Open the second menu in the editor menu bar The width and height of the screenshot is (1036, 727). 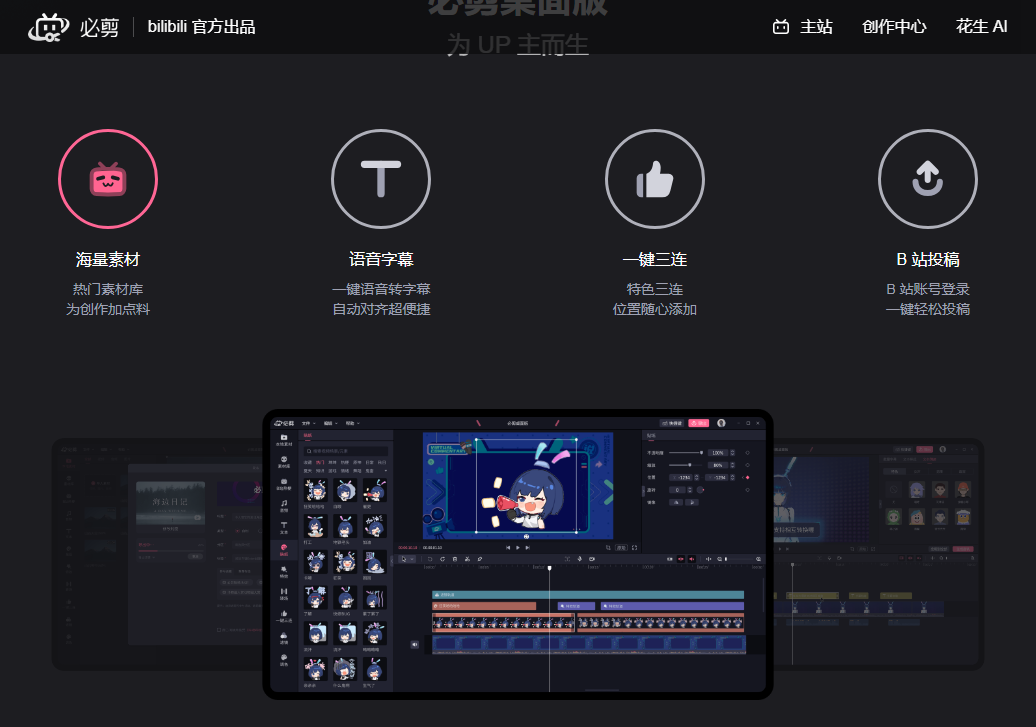(330, 423)
